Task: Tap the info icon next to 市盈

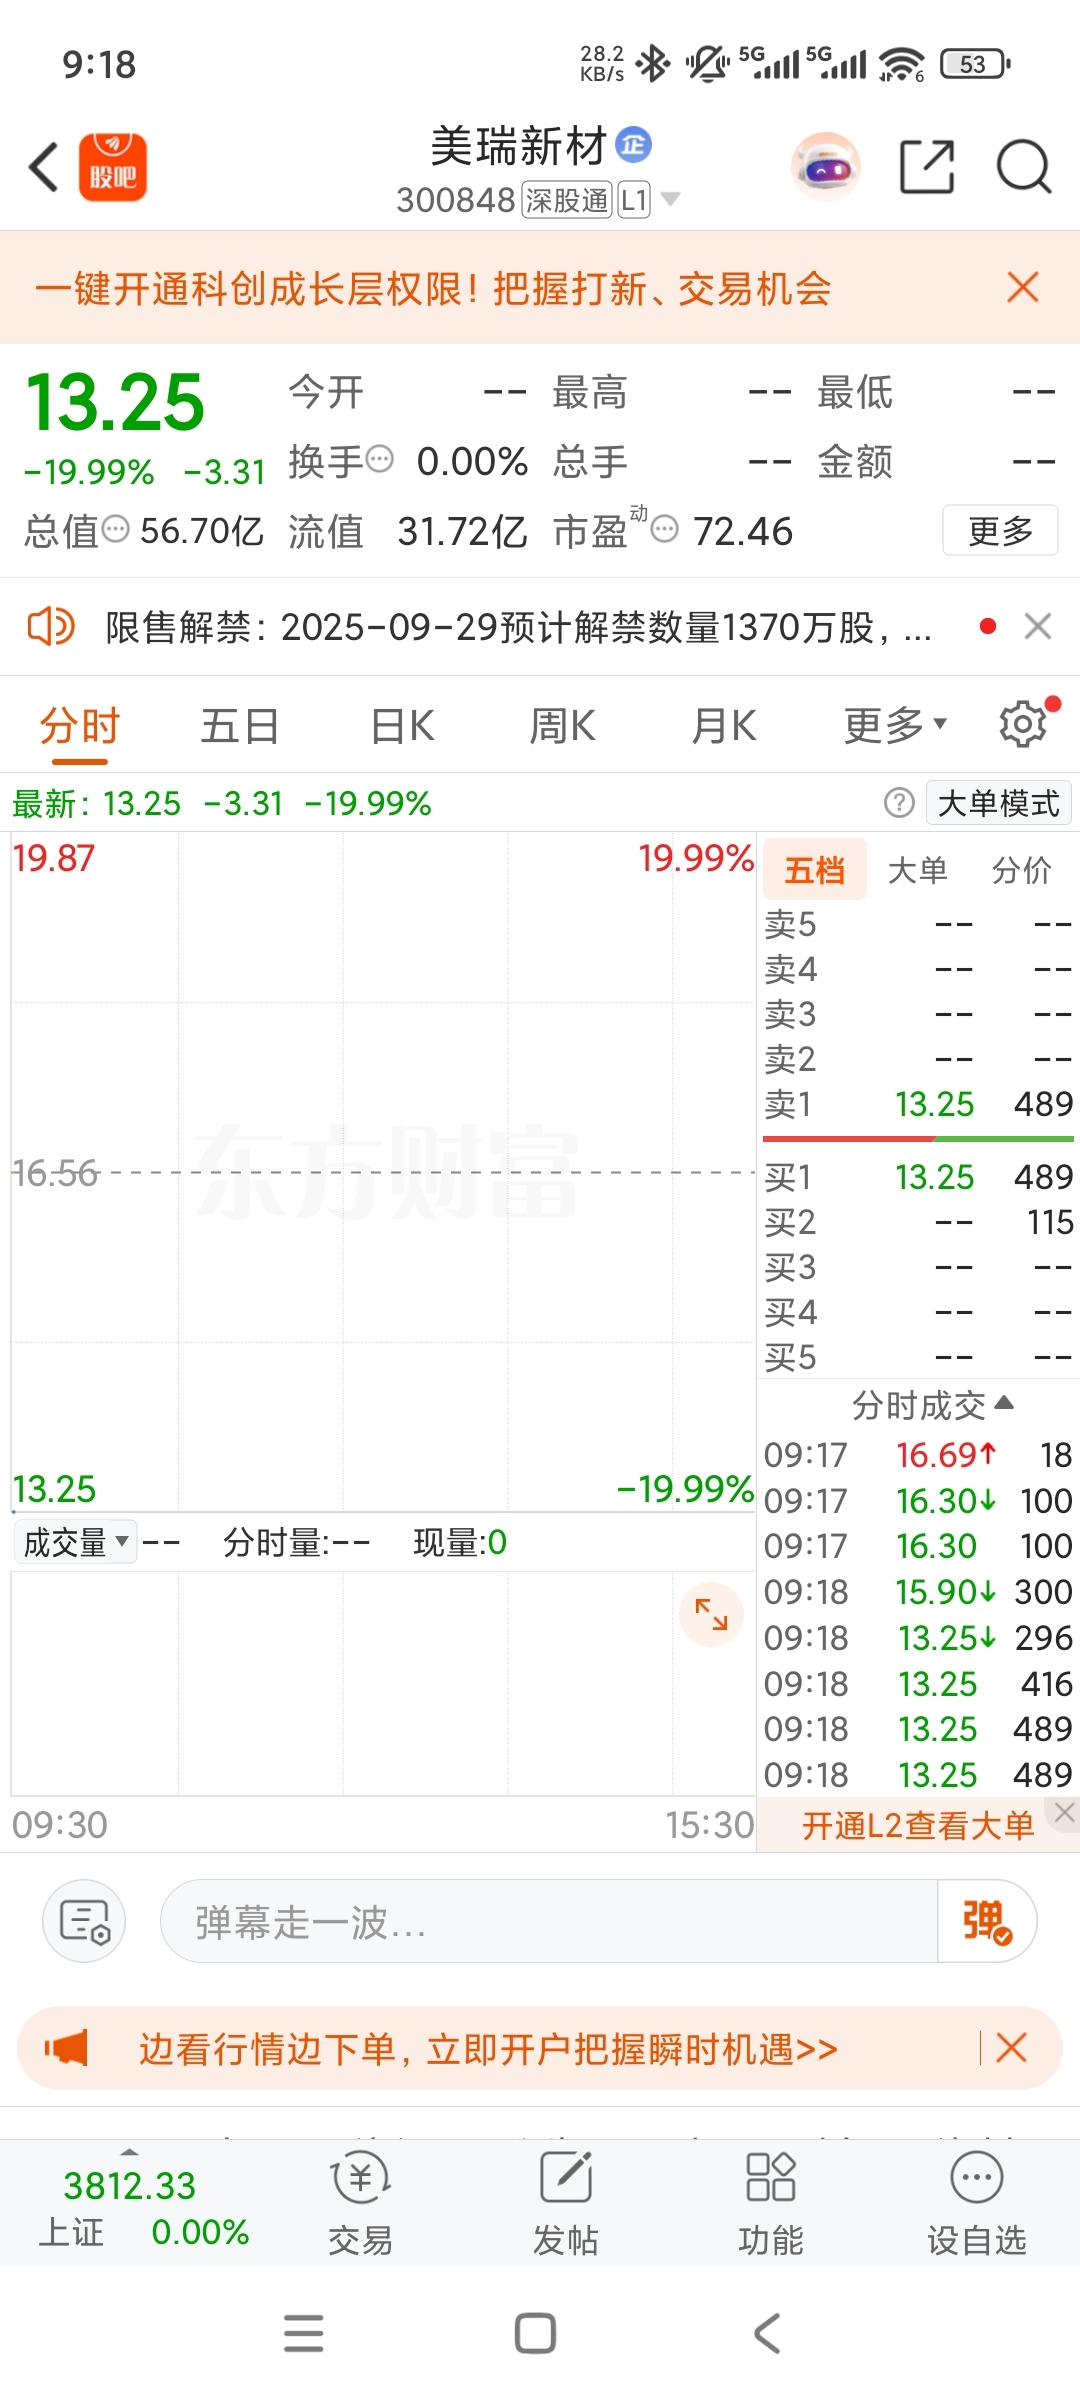Action: click(x=664, y=529)
